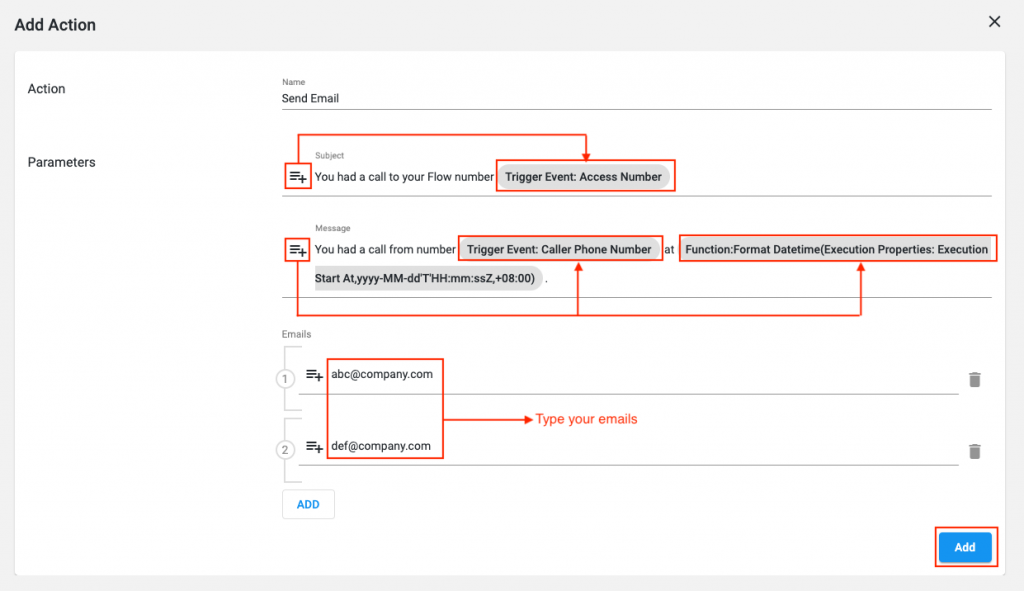This screenshot has width=1024, height=591.
Task: Edit the abc@company.com email field
Action: click(643, 375)
